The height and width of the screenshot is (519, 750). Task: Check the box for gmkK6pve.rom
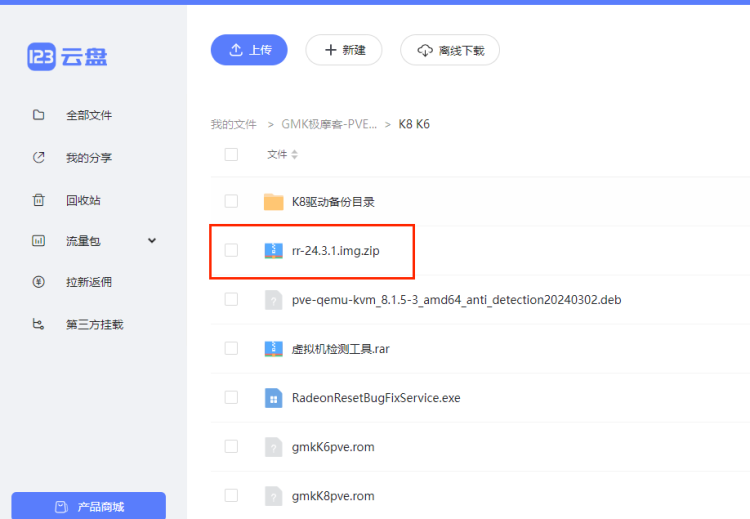[232, 446]
